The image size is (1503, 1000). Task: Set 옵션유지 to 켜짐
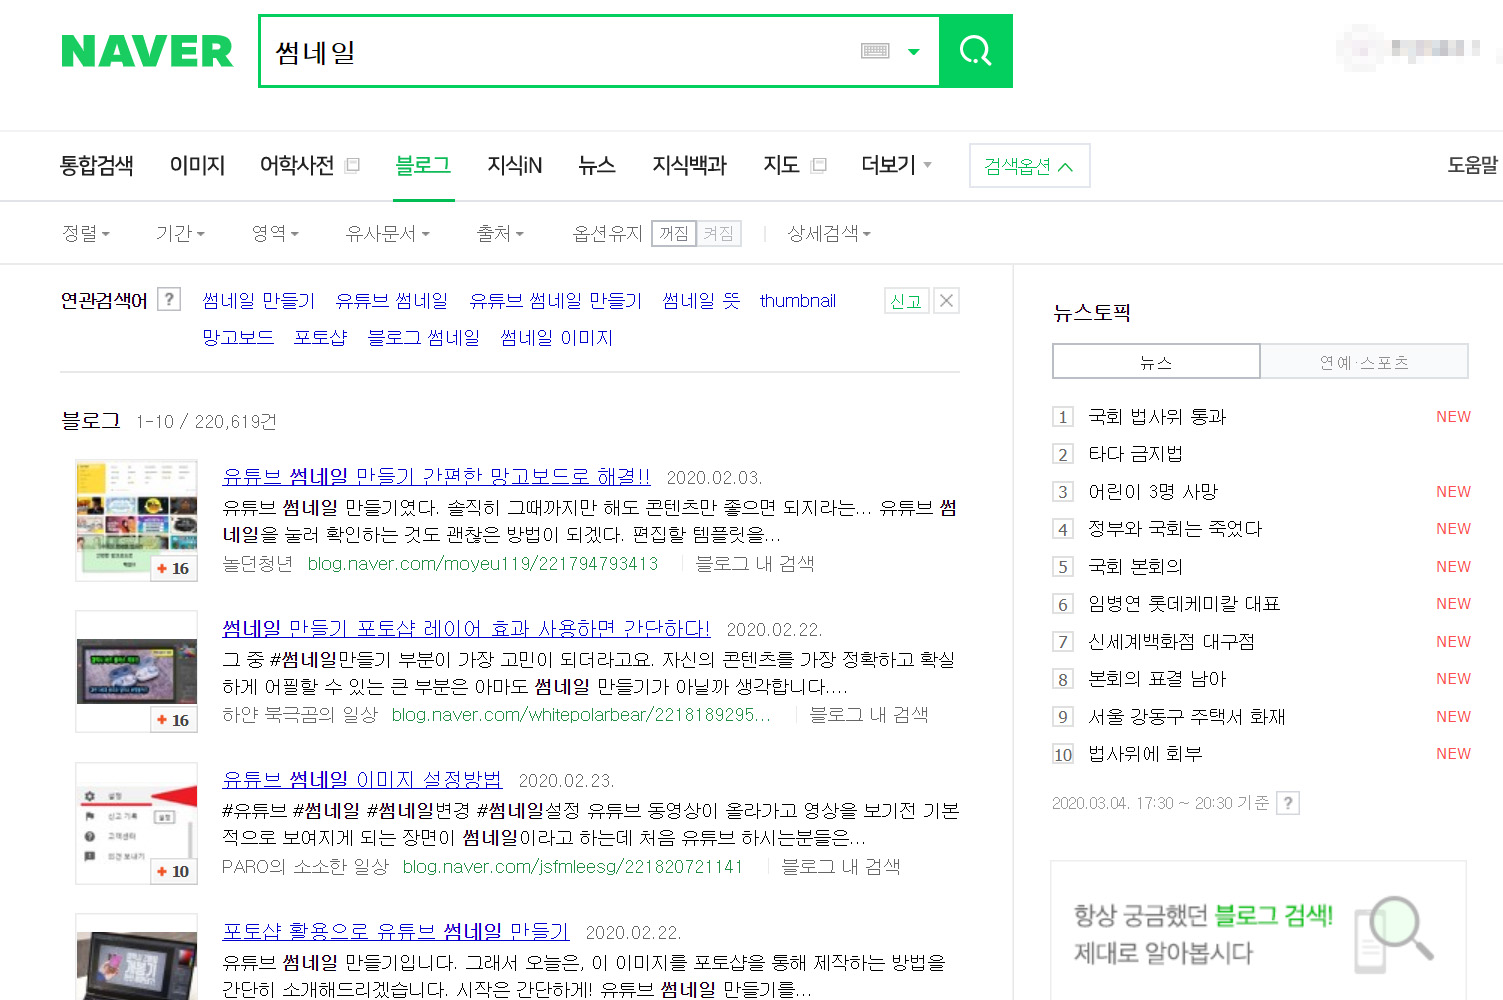point(718,234)
